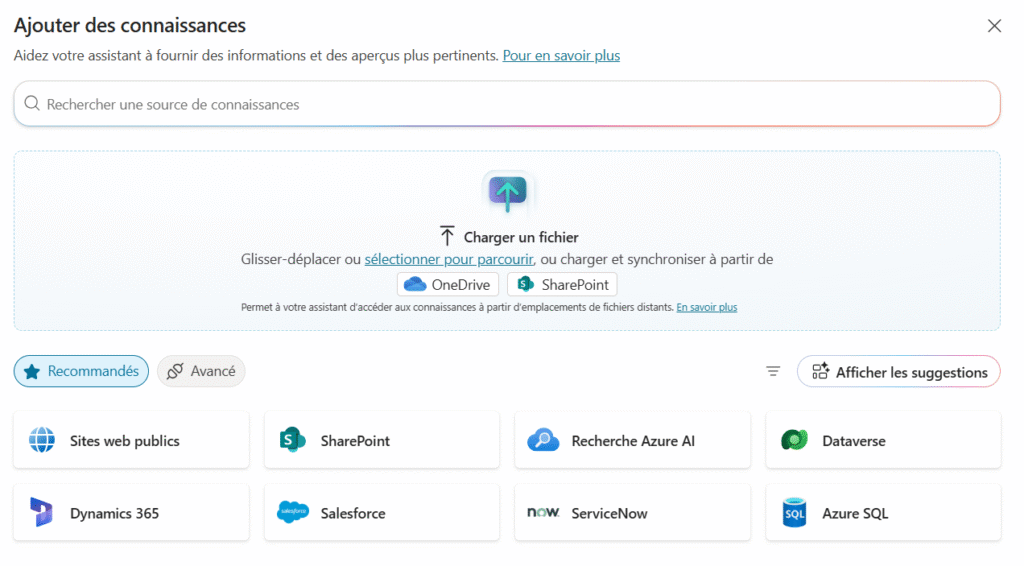
Task: Switch to the Recommandés tab
Action: click(81, 371)
